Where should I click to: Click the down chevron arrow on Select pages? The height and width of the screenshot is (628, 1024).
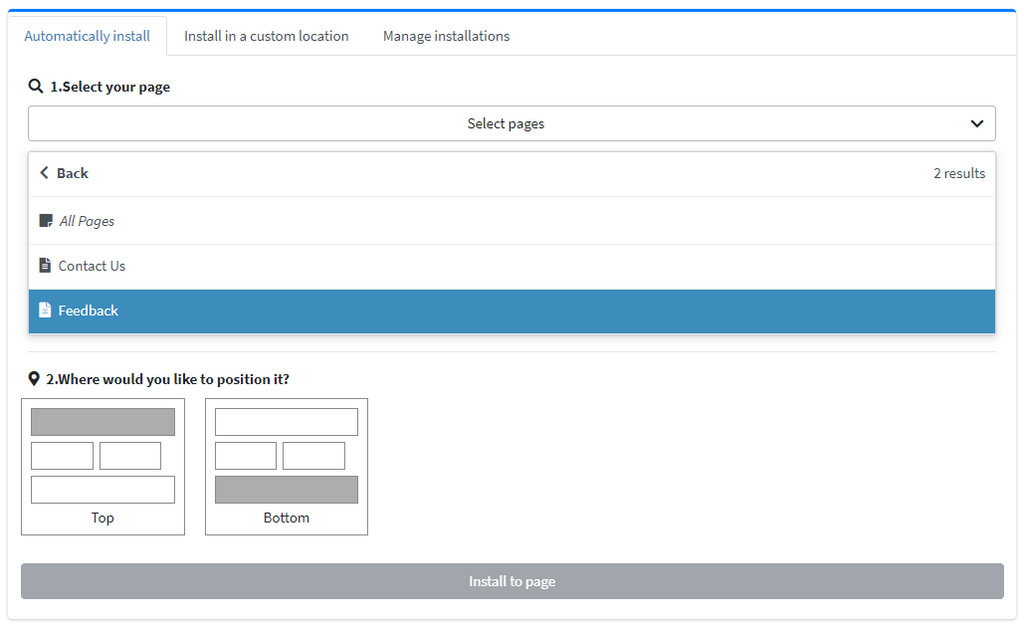pos(977,124)
